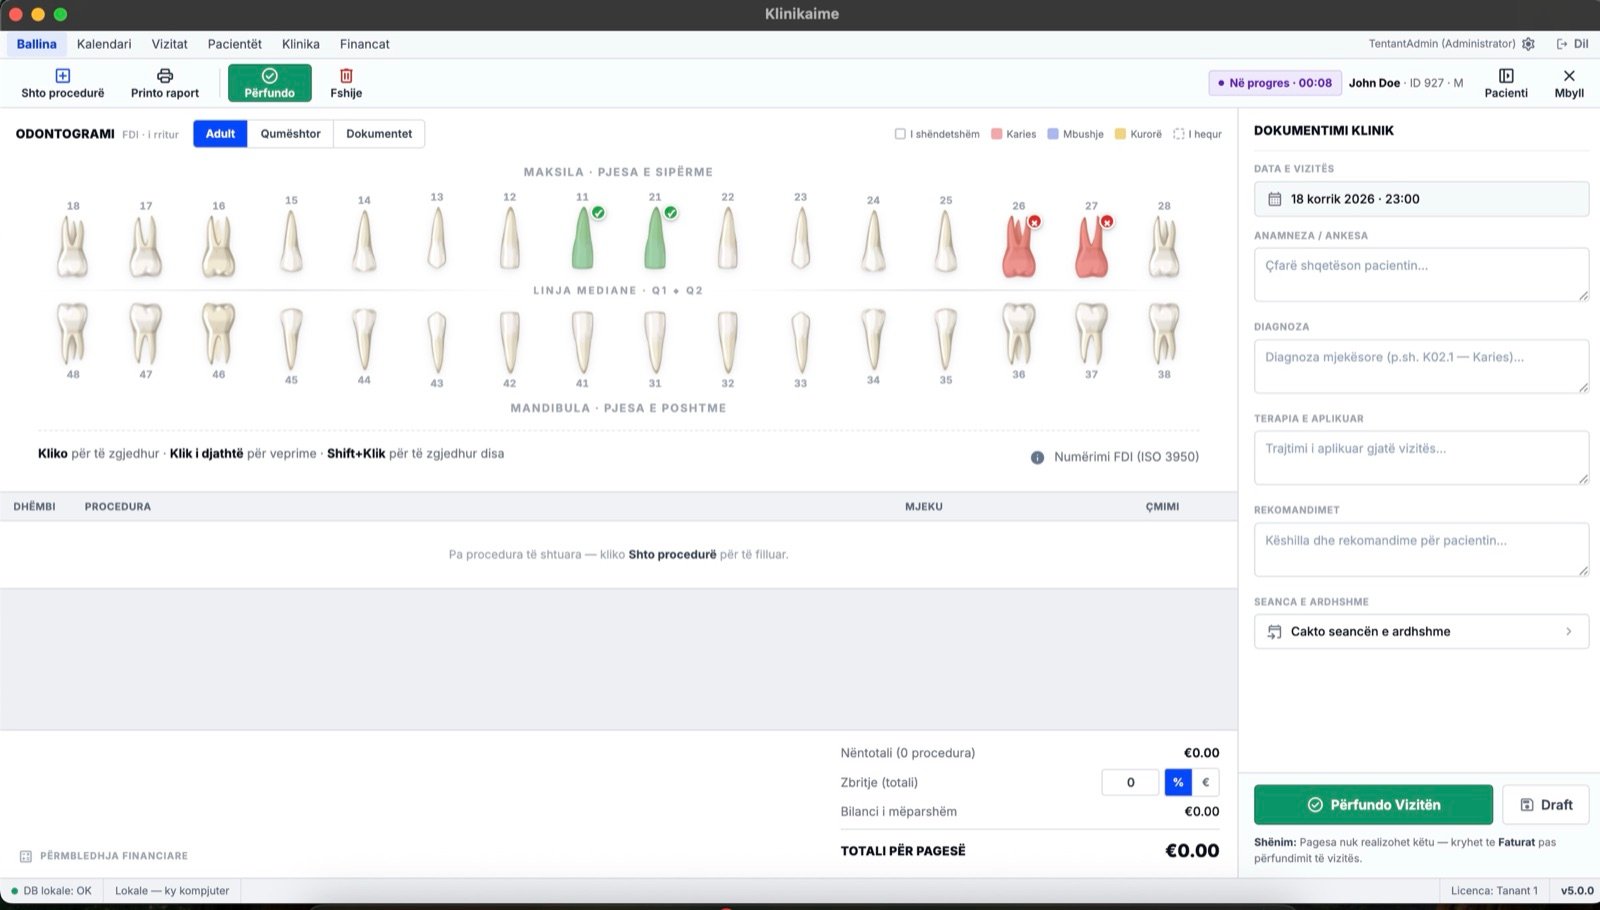1600x910 pixels.
Task: Select lower molar tooth 38
Action: pyautogui.click(x=1164, y=334)
